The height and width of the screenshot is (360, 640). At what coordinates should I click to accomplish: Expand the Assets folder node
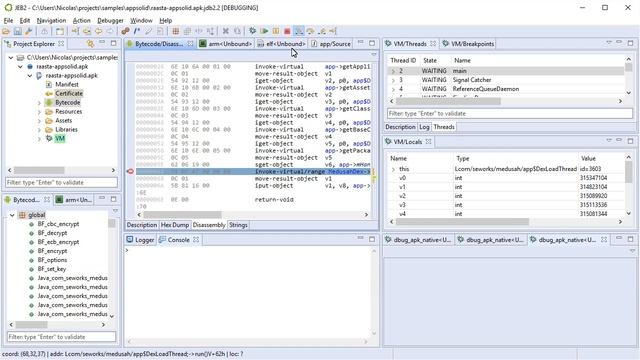click(39, 121)
